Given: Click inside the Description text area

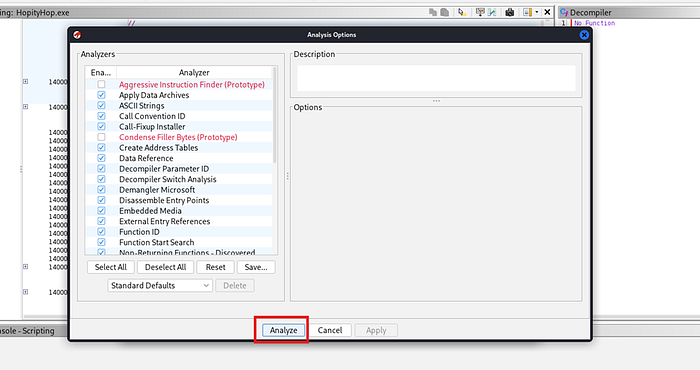Looking at the screenshot, I should 436,78.
